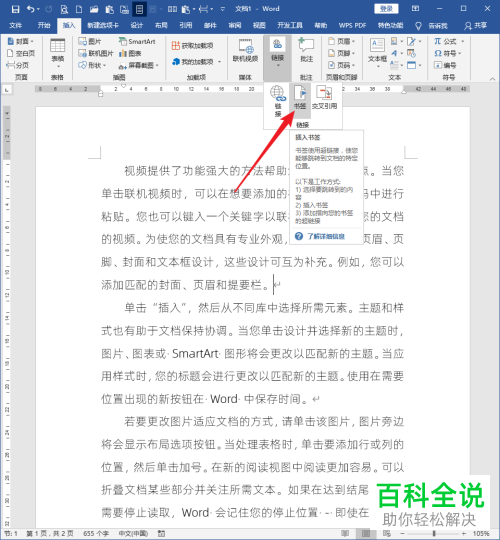
Task: Zoom out with the minus button
Action: [x=401, y=533]
